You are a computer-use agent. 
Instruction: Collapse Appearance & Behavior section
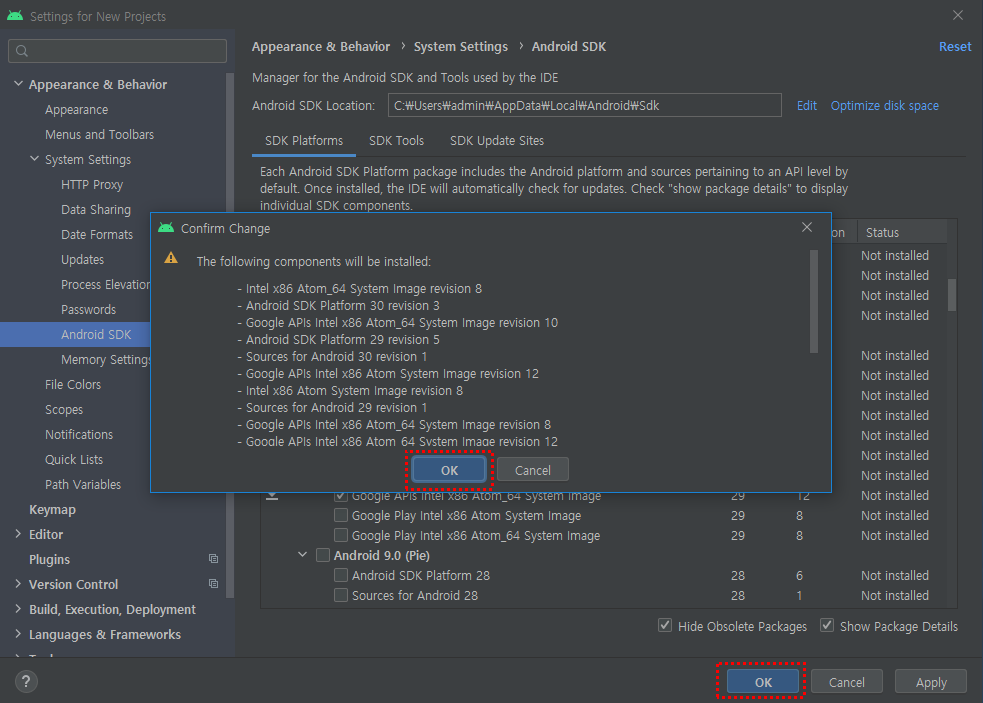click(x=18, y=83)
